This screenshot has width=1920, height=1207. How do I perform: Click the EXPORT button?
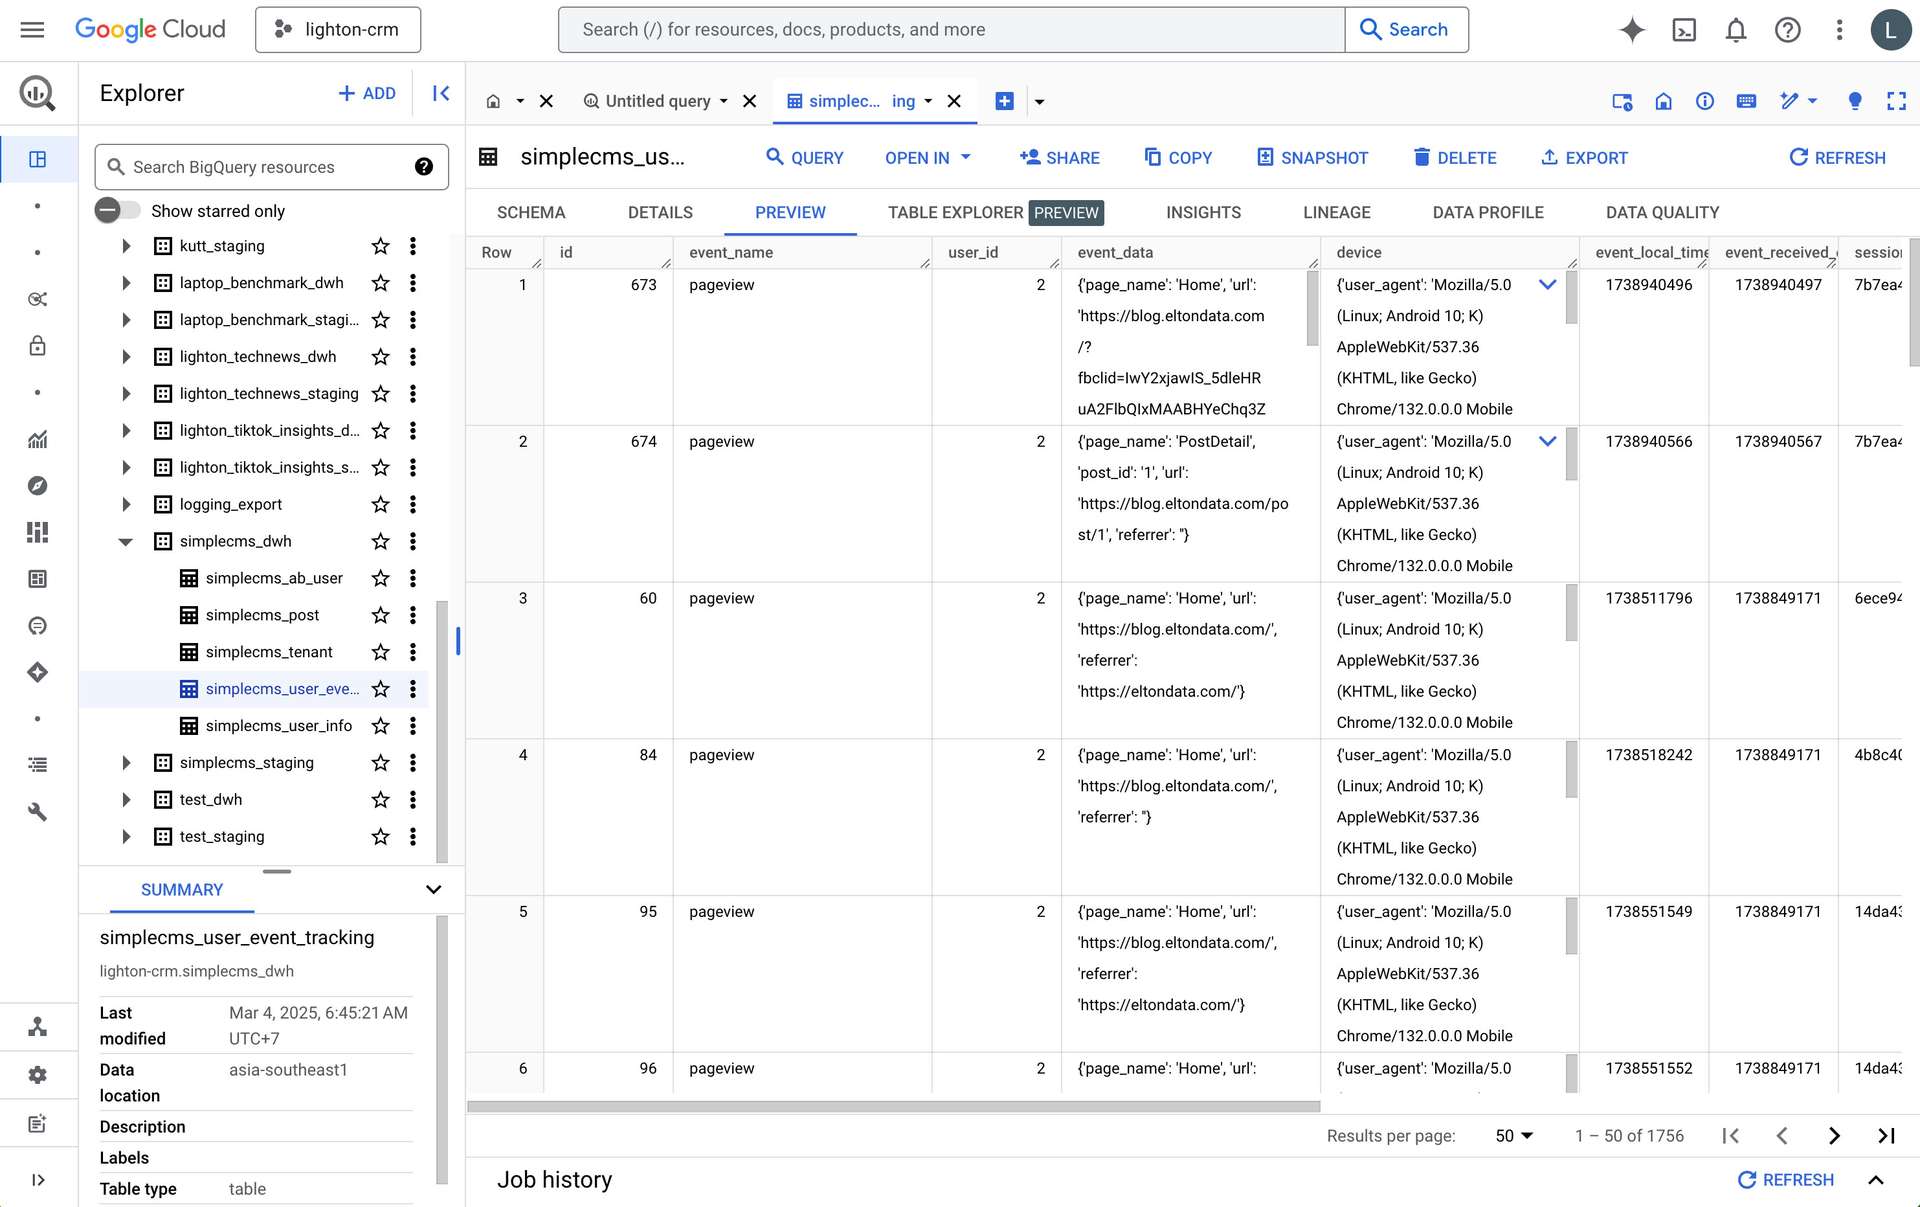coord(1584,158)
